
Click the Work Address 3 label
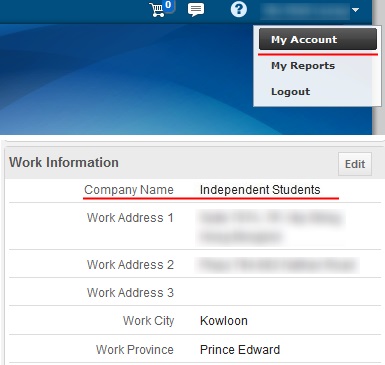(x=130, y=293)
